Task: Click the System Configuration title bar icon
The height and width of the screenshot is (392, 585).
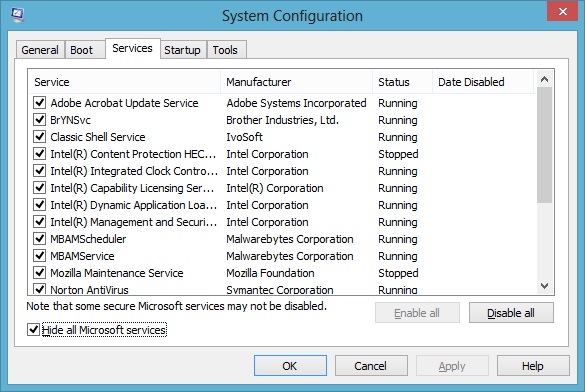Action: pos(17,15)
